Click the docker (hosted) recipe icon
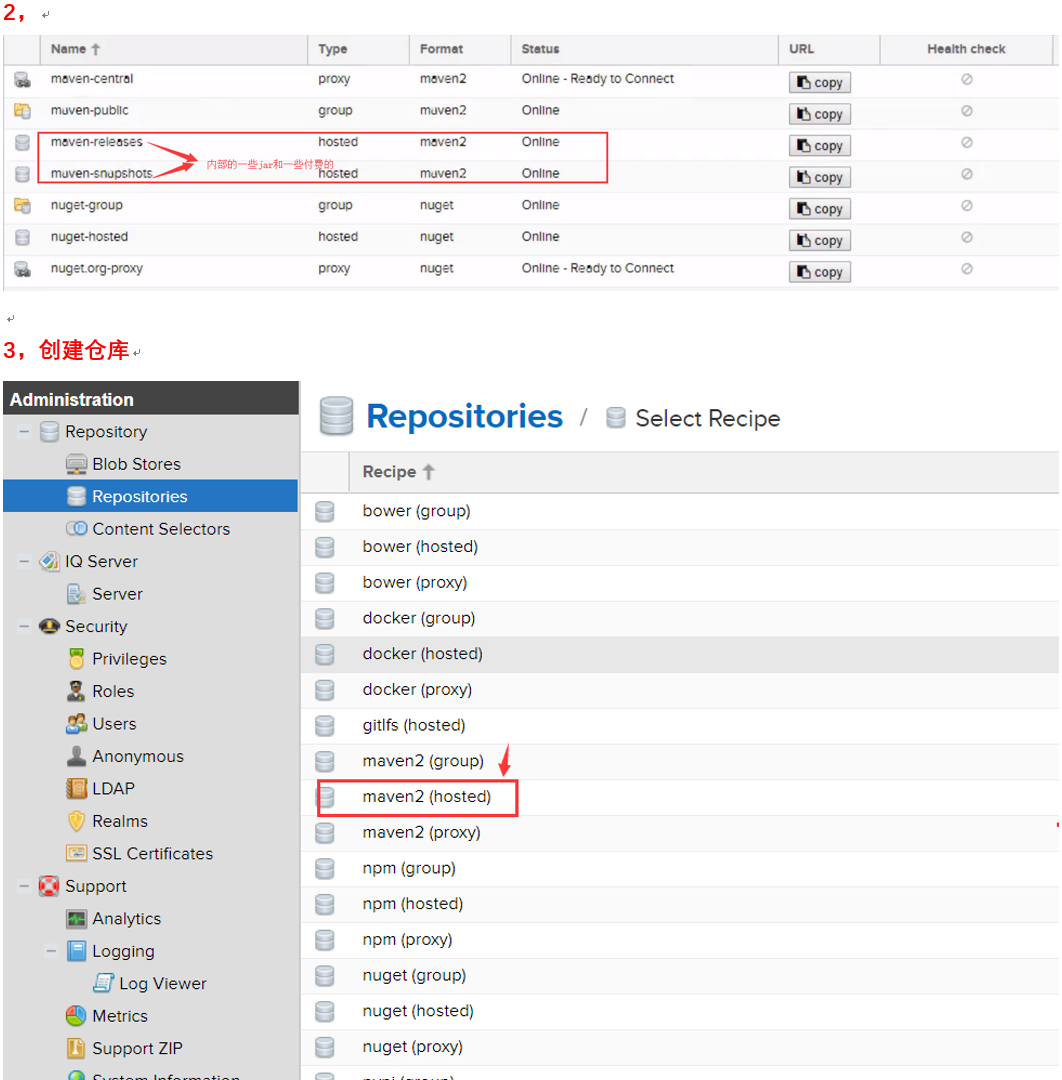The image size is (1062, 1080). [324, 654]
